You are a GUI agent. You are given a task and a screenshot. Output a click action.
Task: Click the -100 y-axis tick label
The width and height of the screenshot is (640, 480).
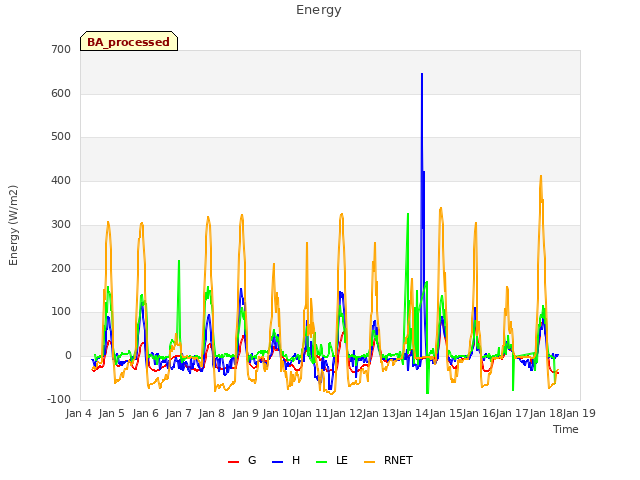point(59,399)
